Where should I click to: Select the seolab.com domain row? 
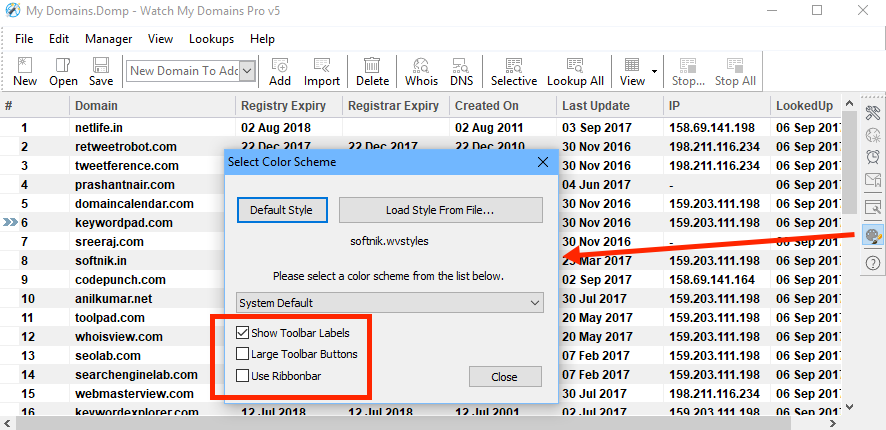pyautogui.click(x=421, y=355)
